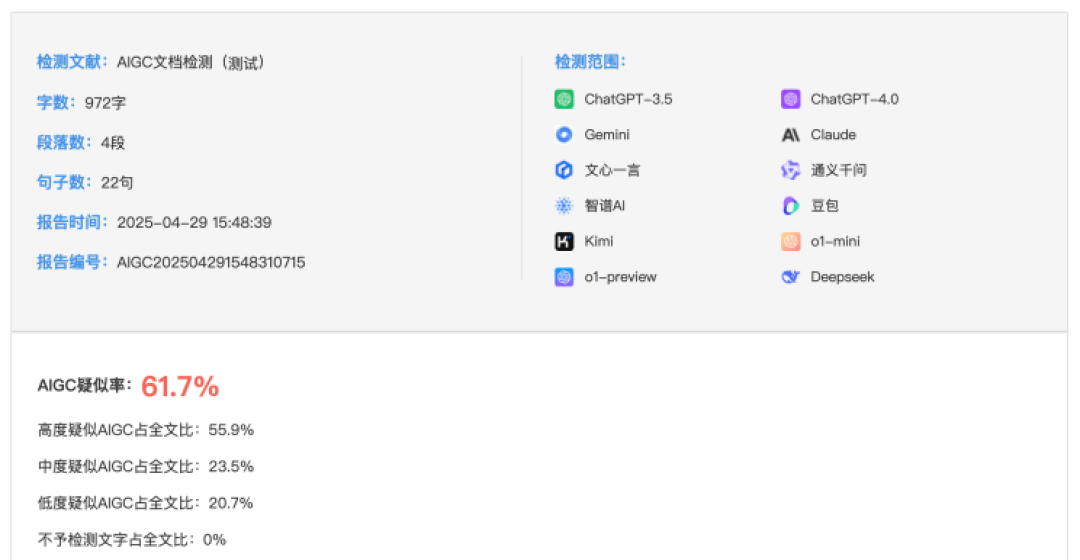Select the o1-mini label text
This screenshot has height=560, width=1080.
coord(835,241)
